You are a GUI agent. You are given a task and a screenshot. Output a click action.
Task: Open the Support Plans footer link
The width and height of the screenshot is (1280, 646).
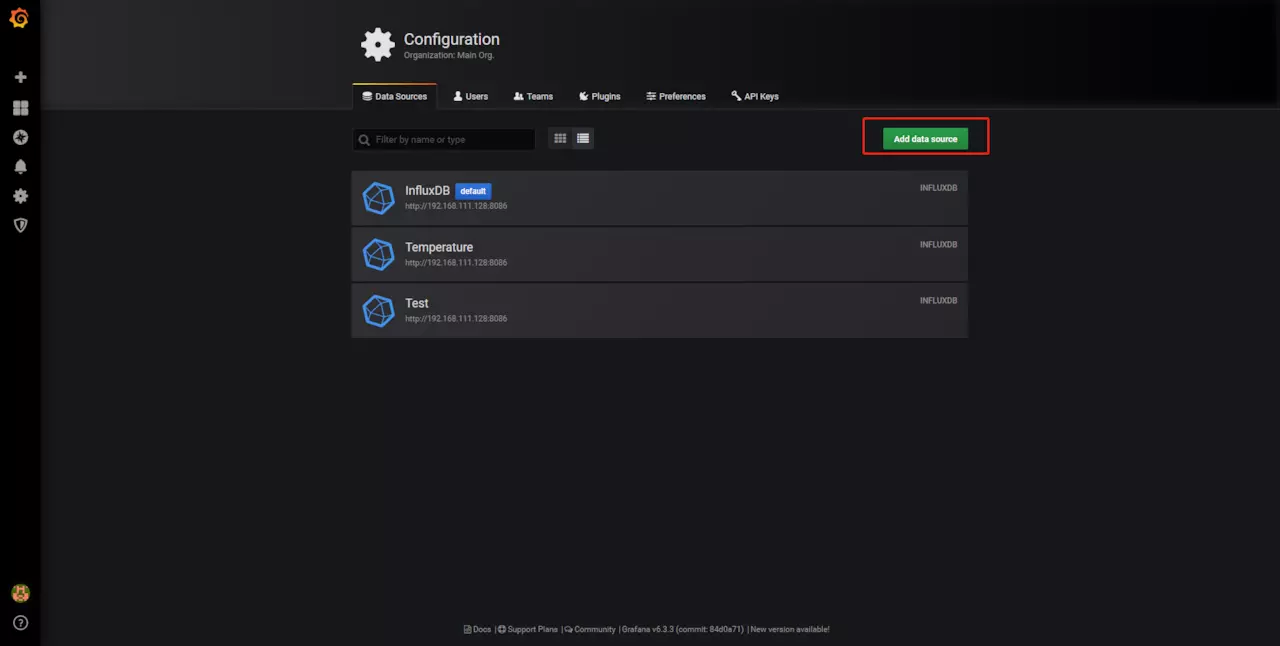click(x=528, y=629)
